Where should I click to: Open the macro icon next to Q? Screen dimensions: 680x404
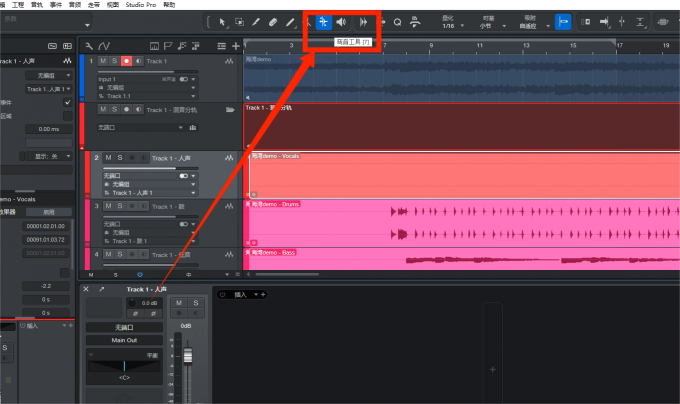click(415, 22)
